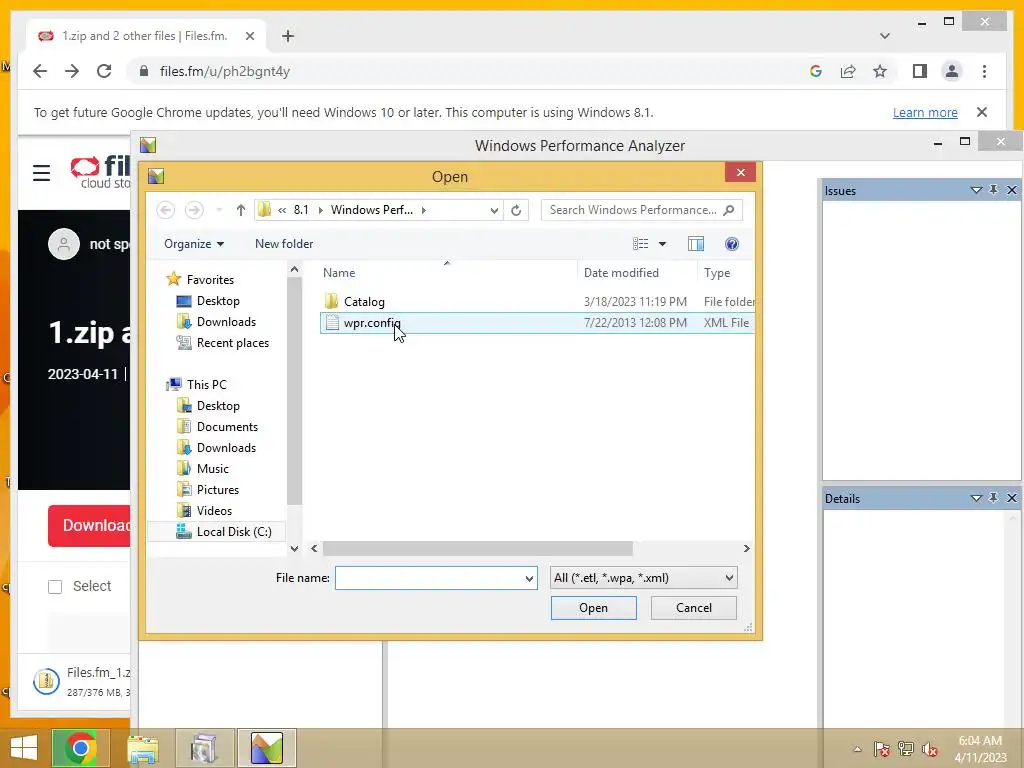1024x768 pixels.
Task: Open files.fm hamburger menu
Action: pyautogui.click(x=42, y=173)
